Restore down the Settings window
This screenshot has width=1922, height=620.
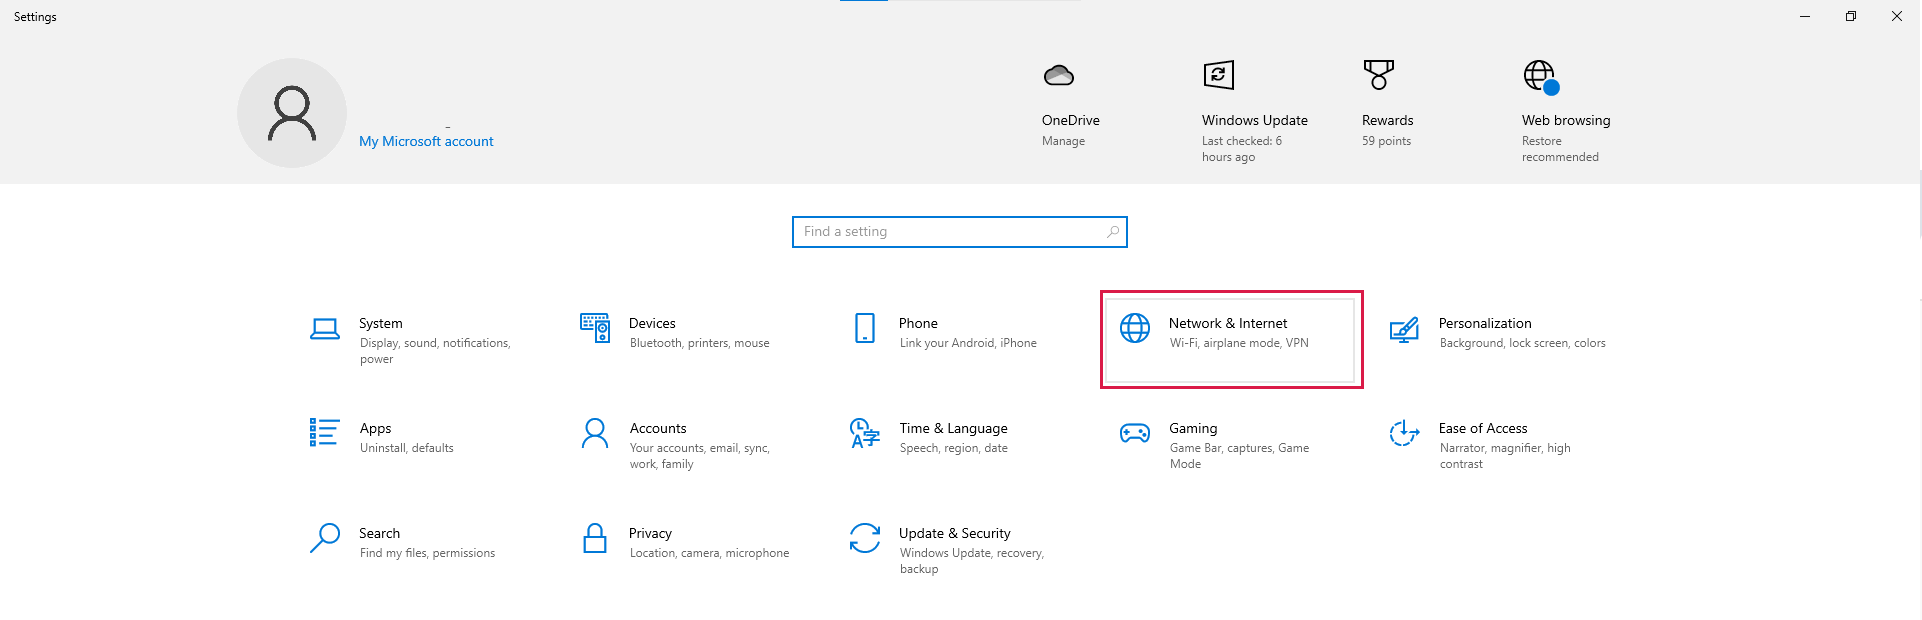(1851, 16)
